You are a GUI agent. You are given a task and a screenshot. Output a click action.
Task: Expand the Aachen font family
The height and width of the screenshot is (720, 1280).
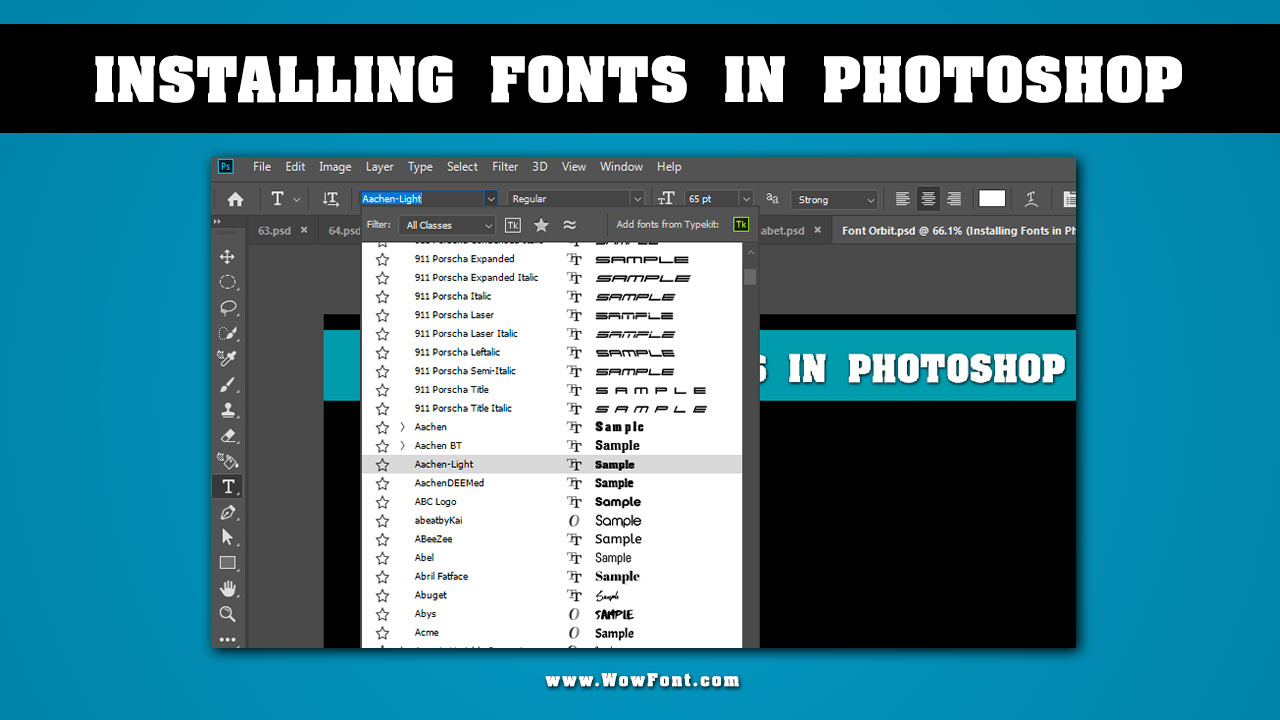tap(403, 427)
